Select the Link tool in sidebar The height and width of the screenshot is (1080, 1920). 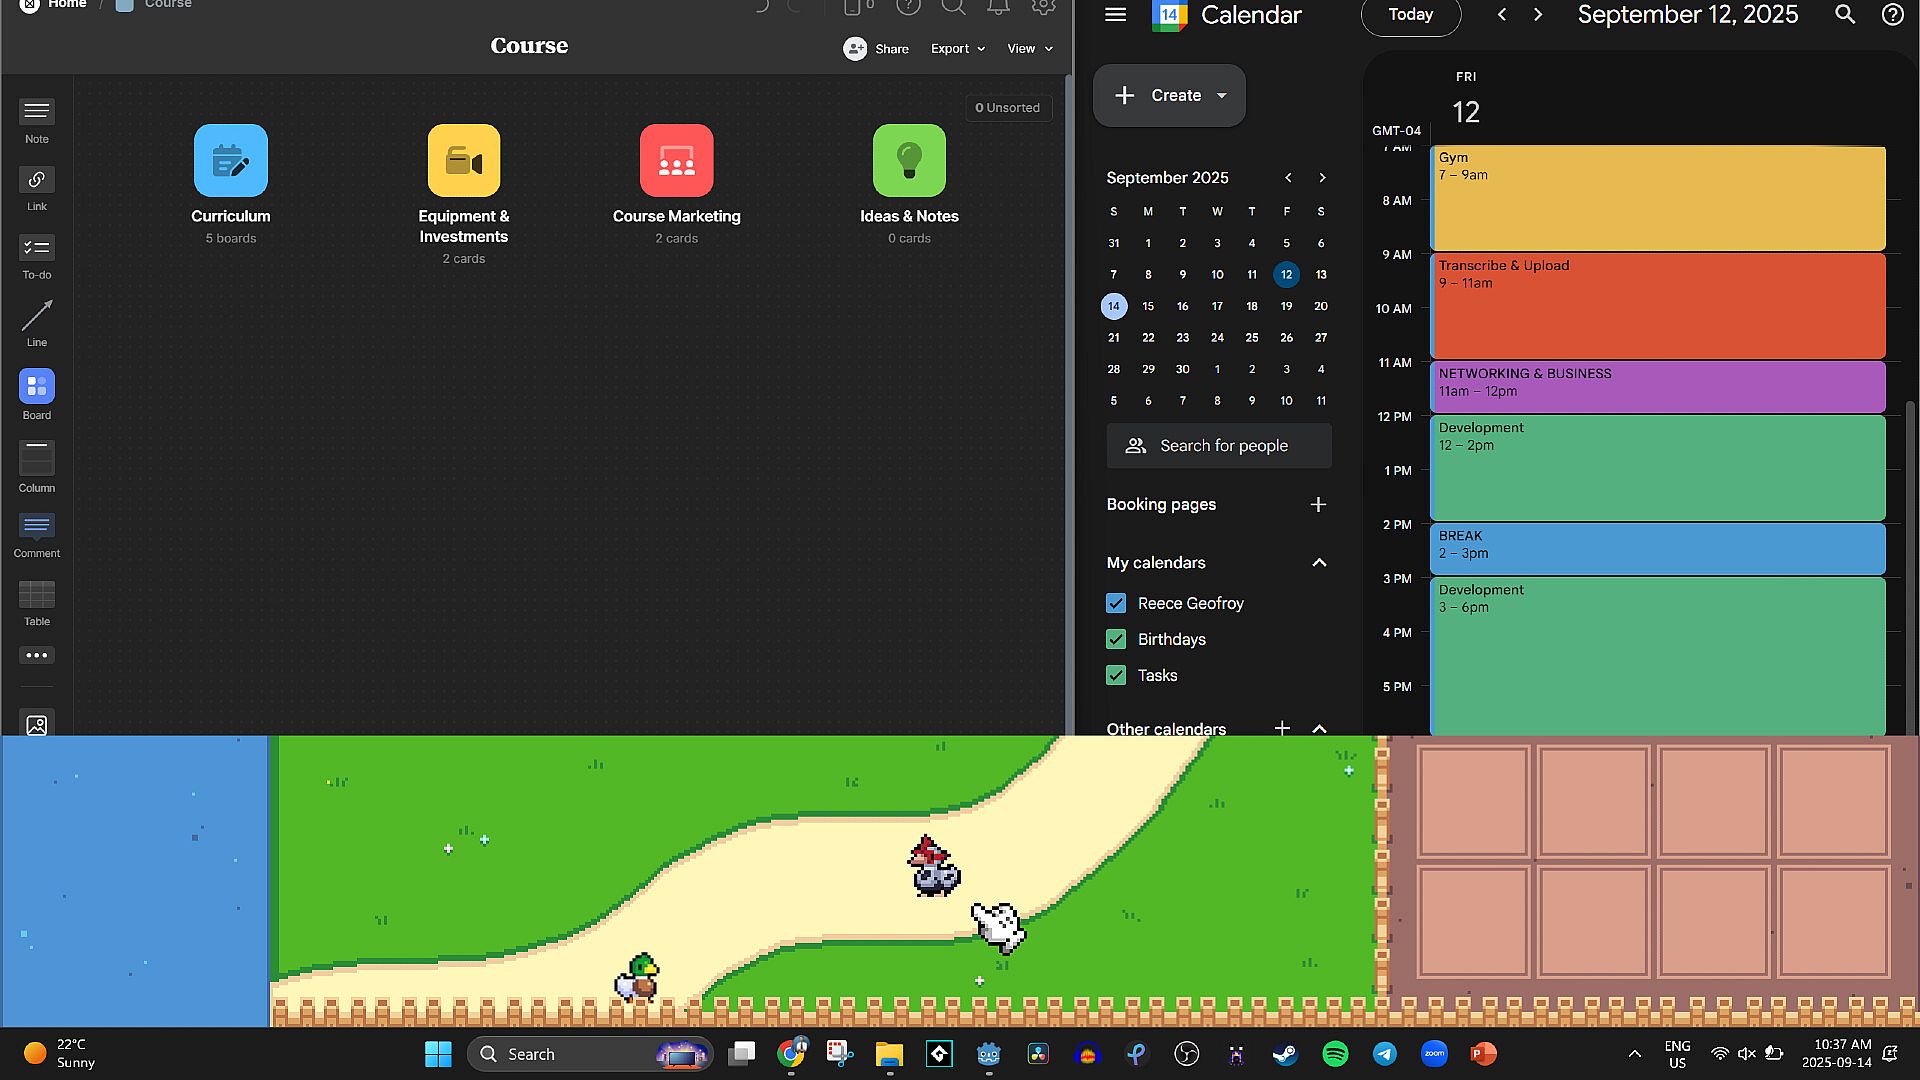click(x=37, y=180)
